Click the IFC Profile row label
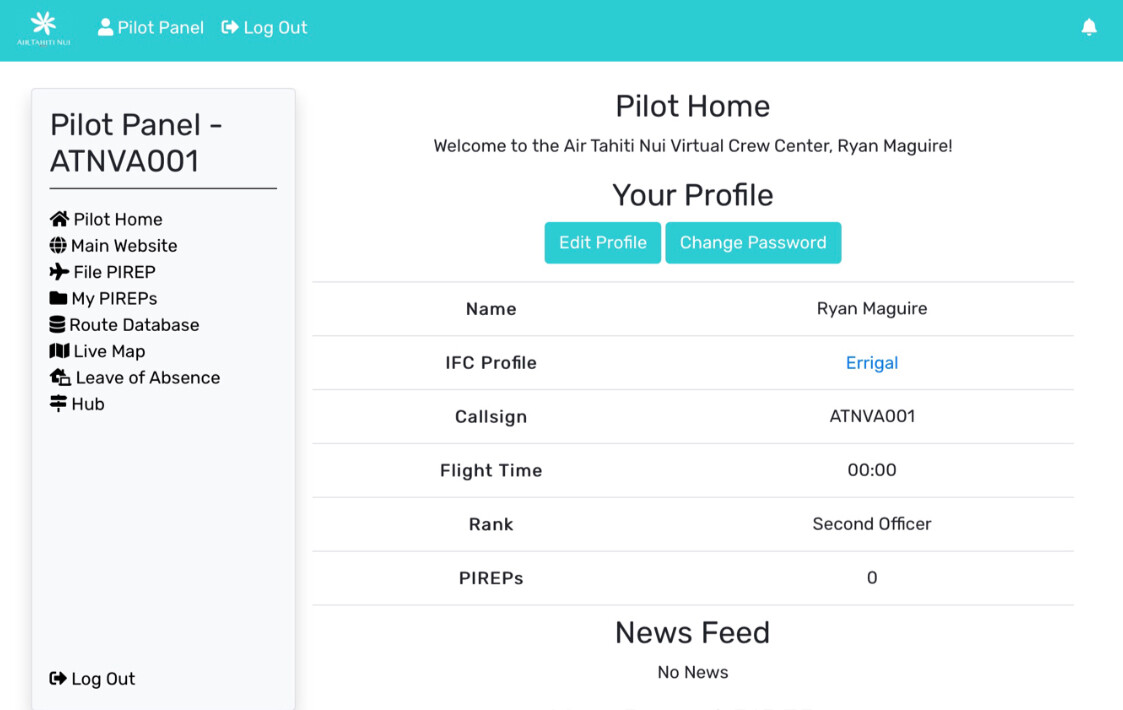This screenshot has height=710, width=1123. click(x=491, y=363)
